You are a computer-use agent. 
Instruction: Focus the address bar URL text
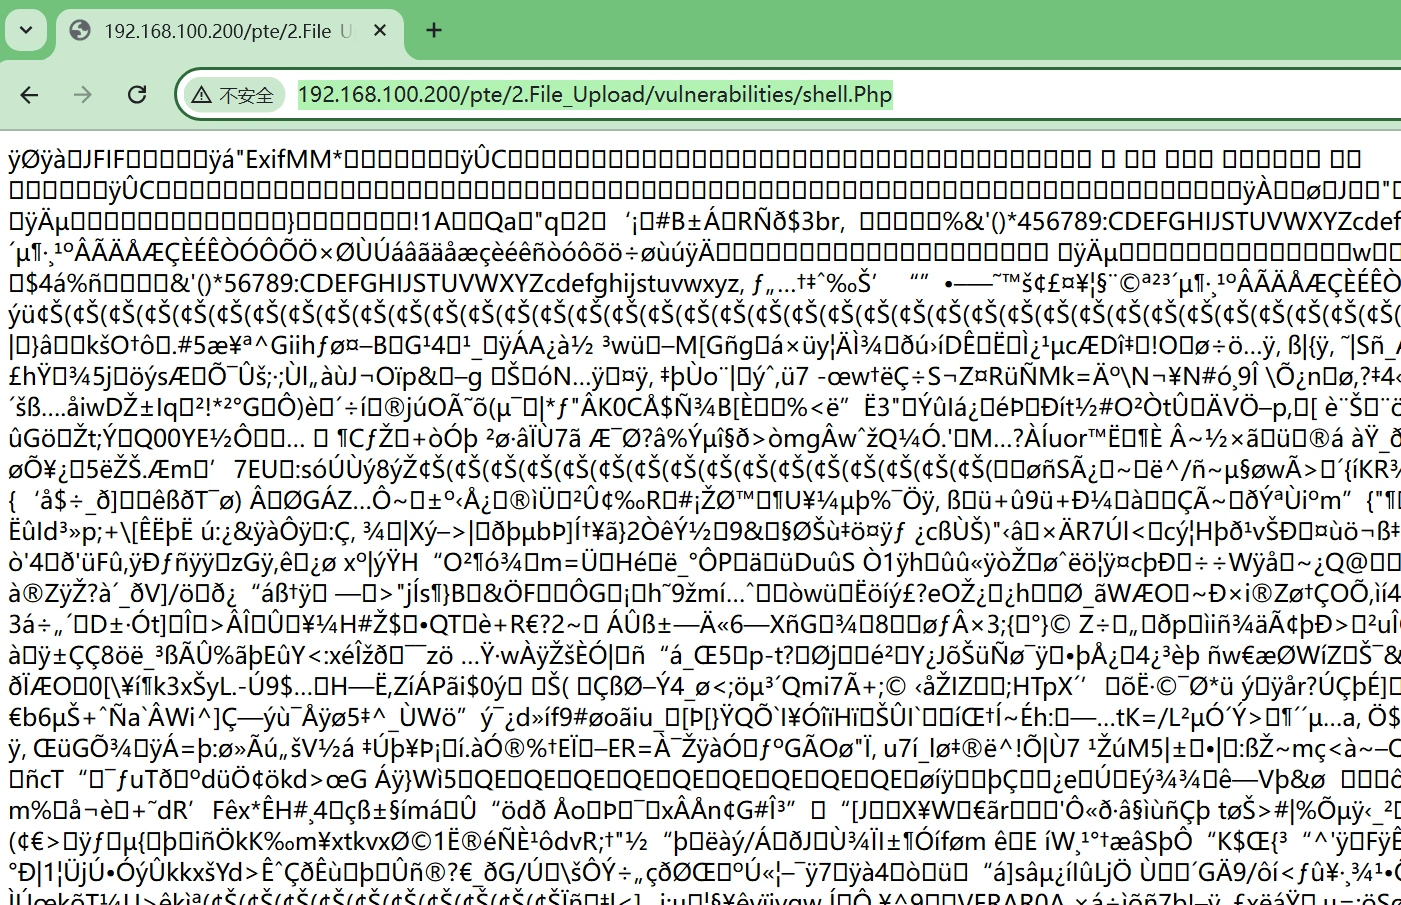594,95
